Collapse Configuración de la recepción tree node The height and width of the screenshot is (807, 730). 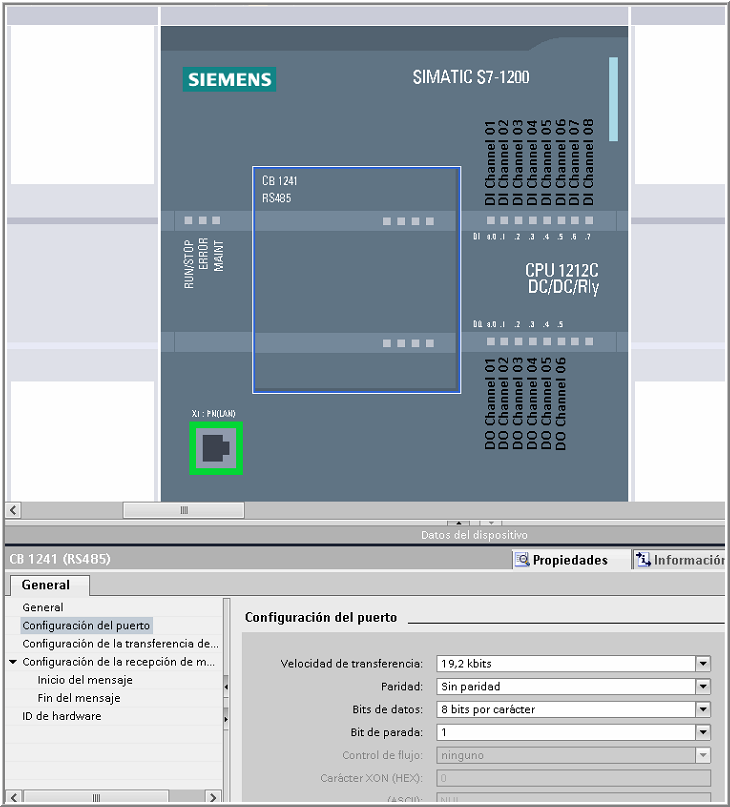[x=13, y=662]
